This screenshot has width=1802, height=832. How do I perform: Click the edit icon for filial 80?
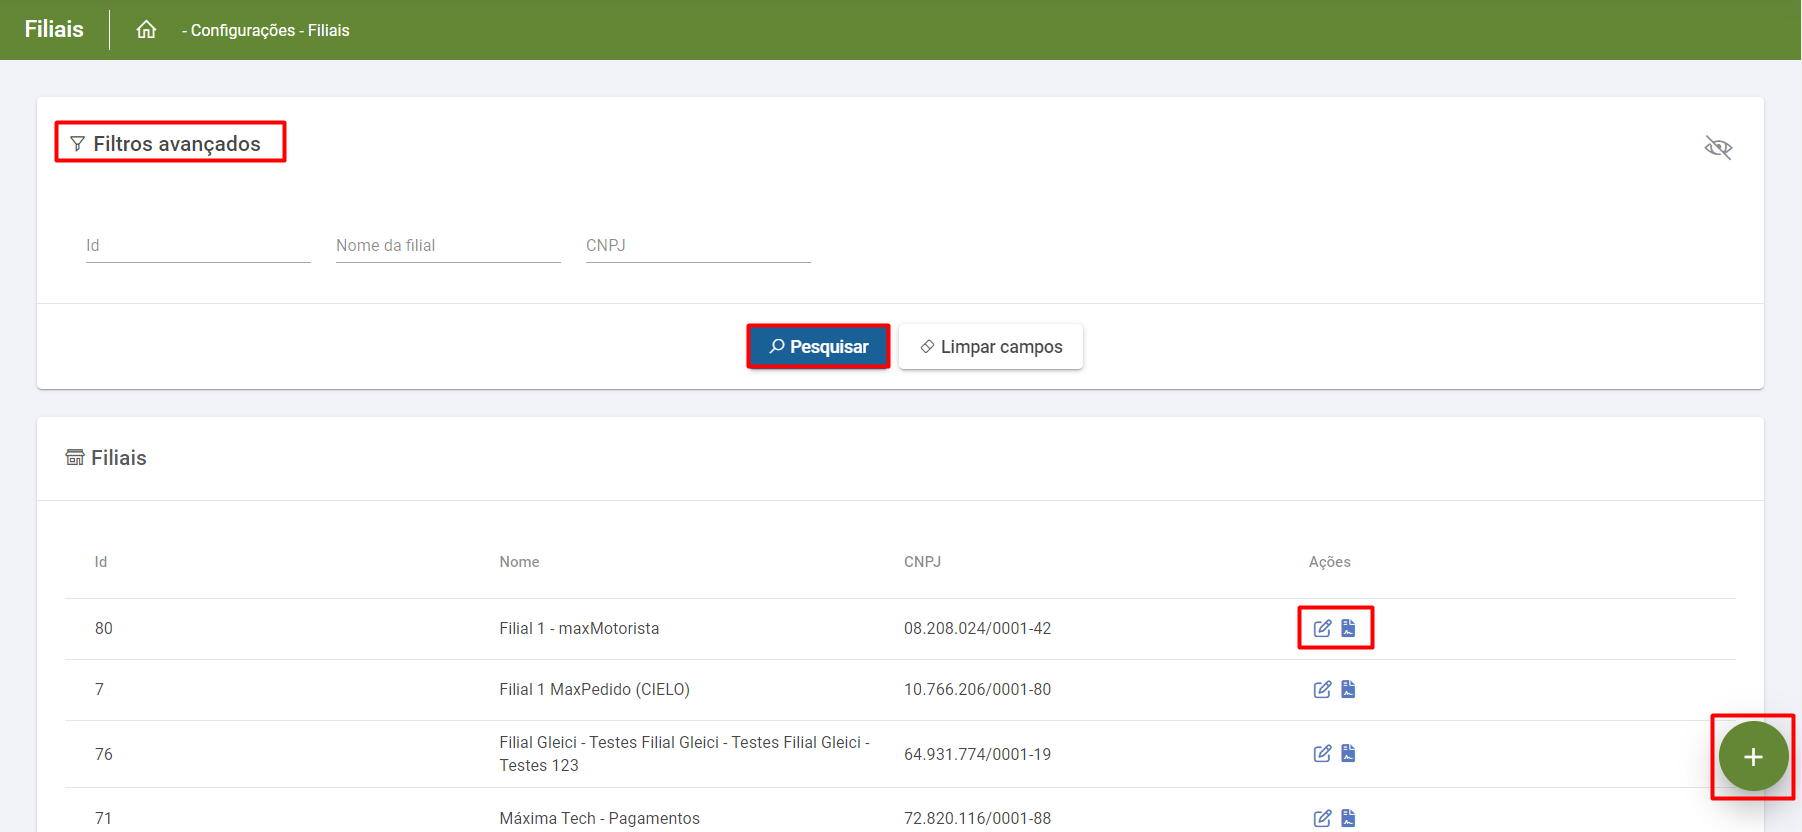pyautogui.click(x=1322, y=628)
